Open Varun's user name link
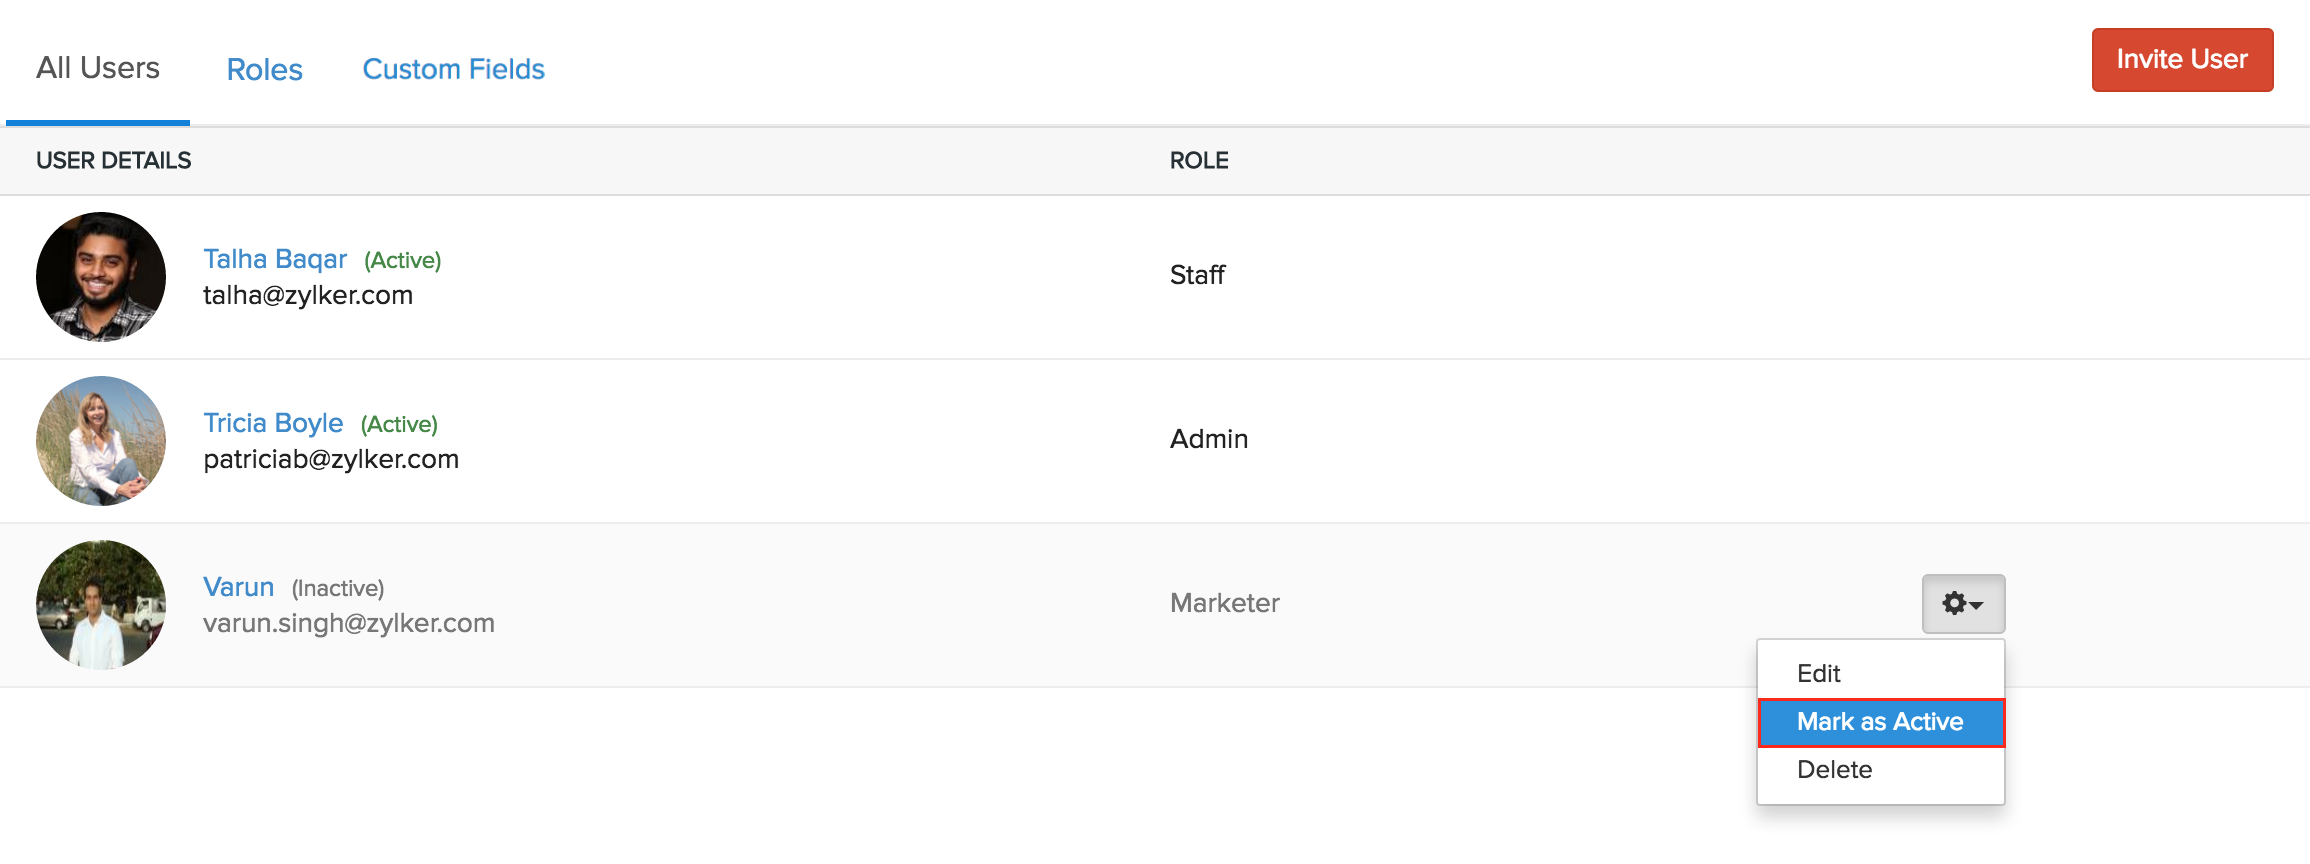Screen dimensions: 2310x864 238,587
